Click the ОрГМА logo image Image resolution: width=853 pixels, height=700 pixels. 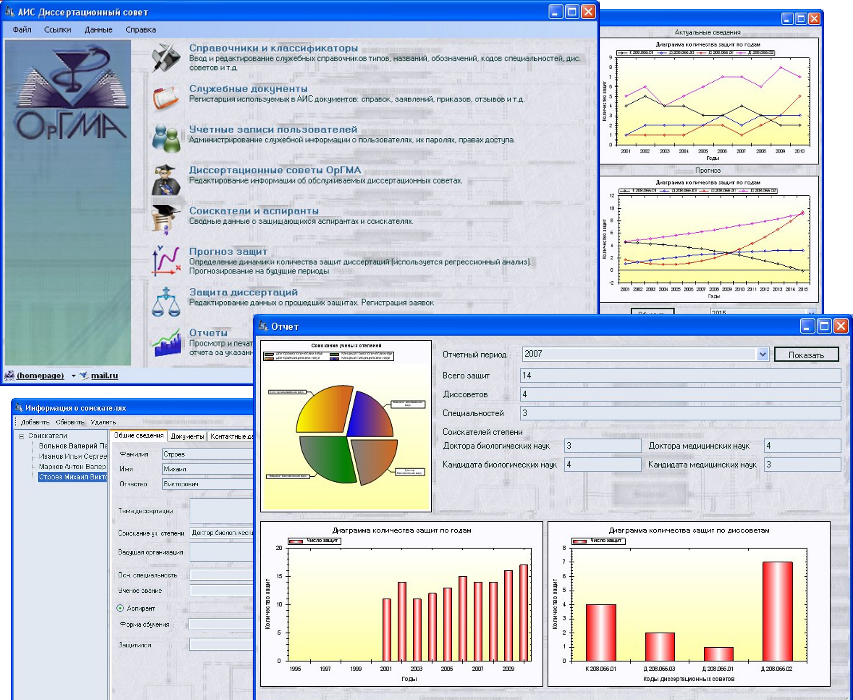[x=70, y=94]
